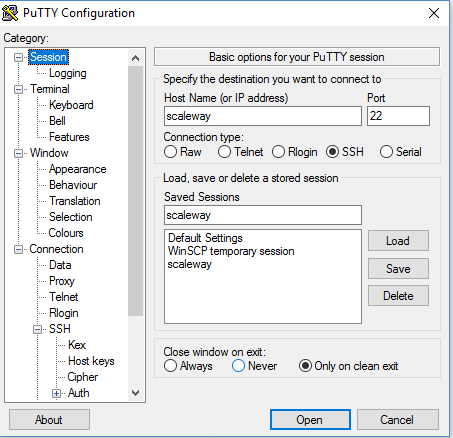Load the selected saved session
The image size is (453, 438).
[x=398, y=241]
